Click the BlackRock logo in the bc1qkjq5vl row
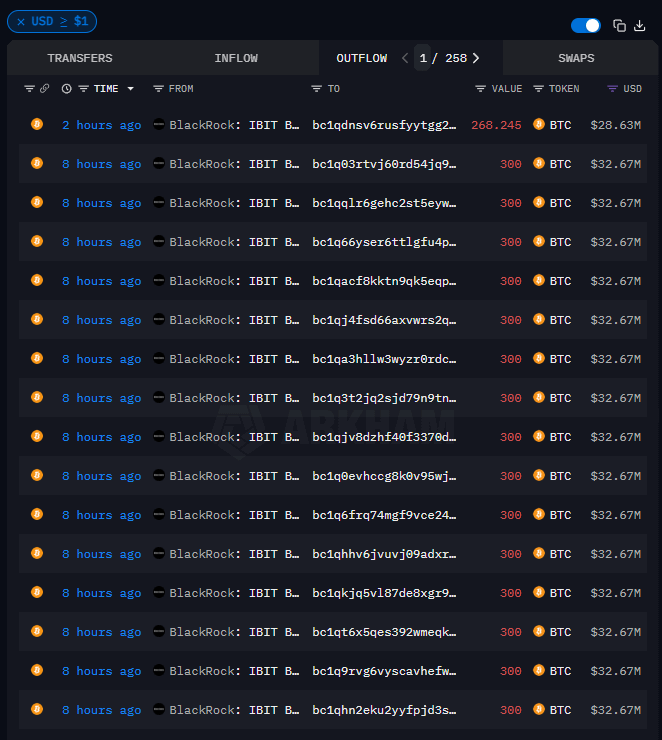 pos(159,592)
